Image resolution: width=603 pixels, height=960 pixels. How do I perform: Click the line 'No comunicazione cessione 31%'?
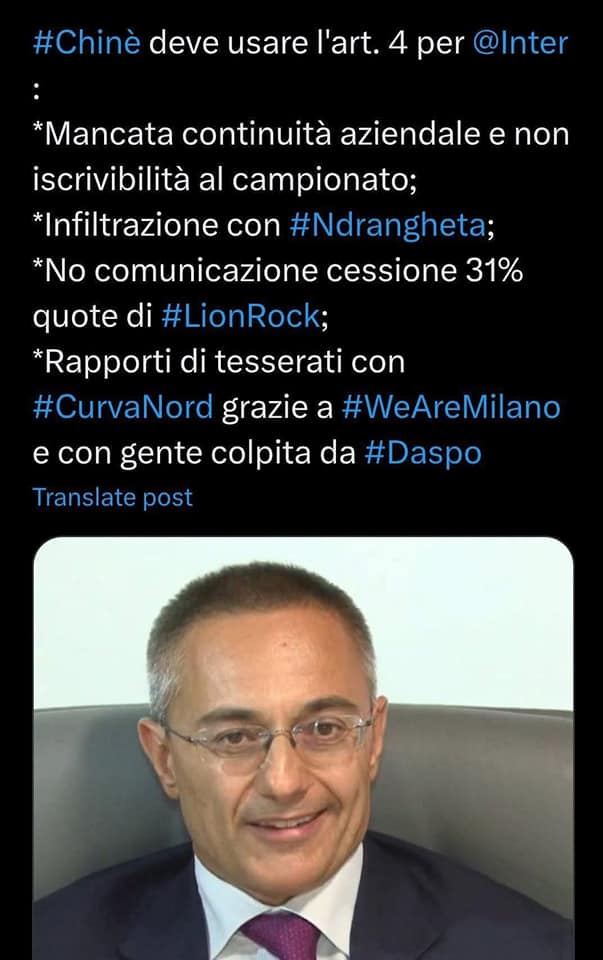pos(283,271)
